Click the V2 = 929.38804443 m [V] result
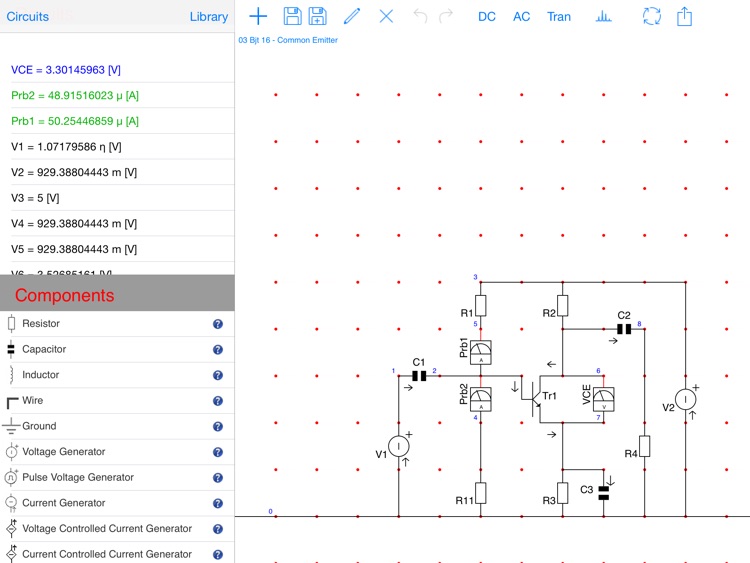The width and height of the screenshot is (750, 563). [x=117, y=173]
